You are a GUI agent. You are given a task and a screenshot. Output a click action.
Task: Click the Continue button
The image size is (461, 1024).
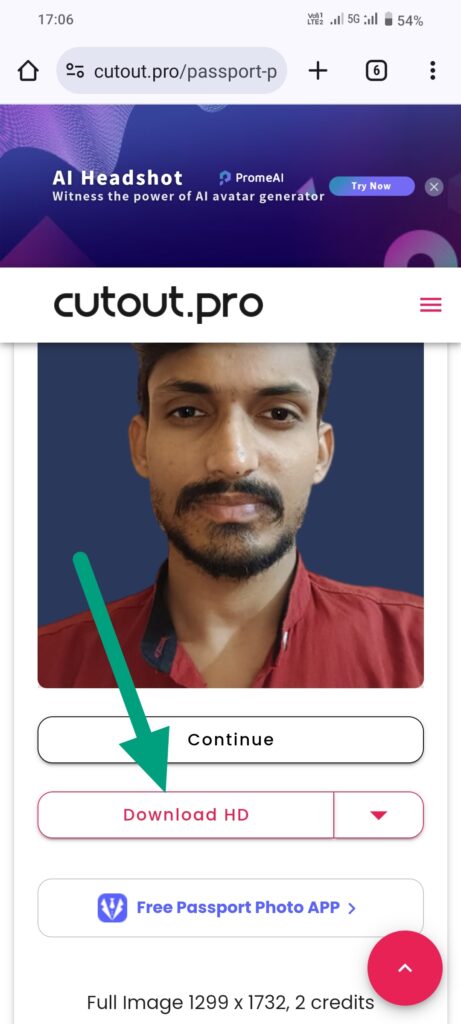[230, 739]
